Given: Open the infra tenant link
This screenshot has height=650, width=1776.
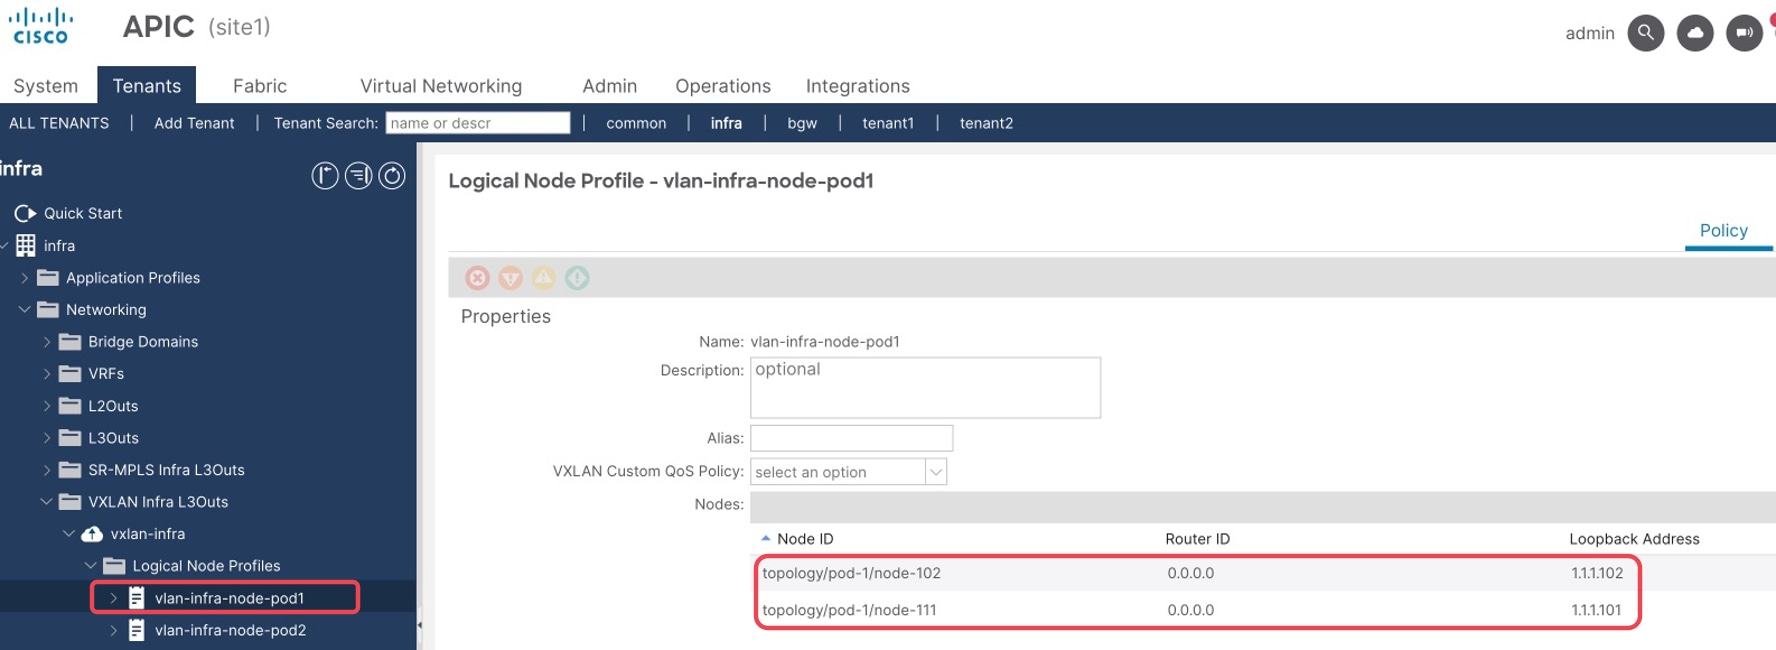Looking at the screenshot, I should click(x=726, y=123).
